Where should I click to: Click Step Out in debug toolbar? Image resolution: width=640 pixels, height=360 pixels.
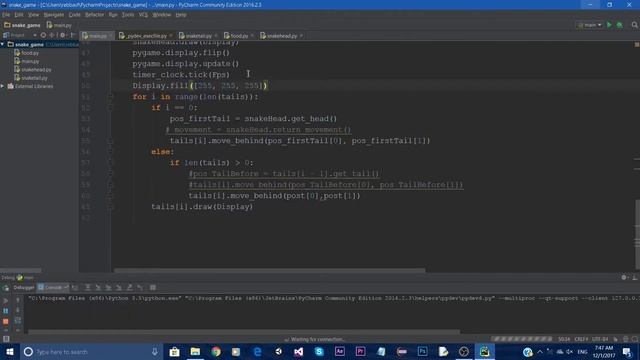tap(129, 288)
